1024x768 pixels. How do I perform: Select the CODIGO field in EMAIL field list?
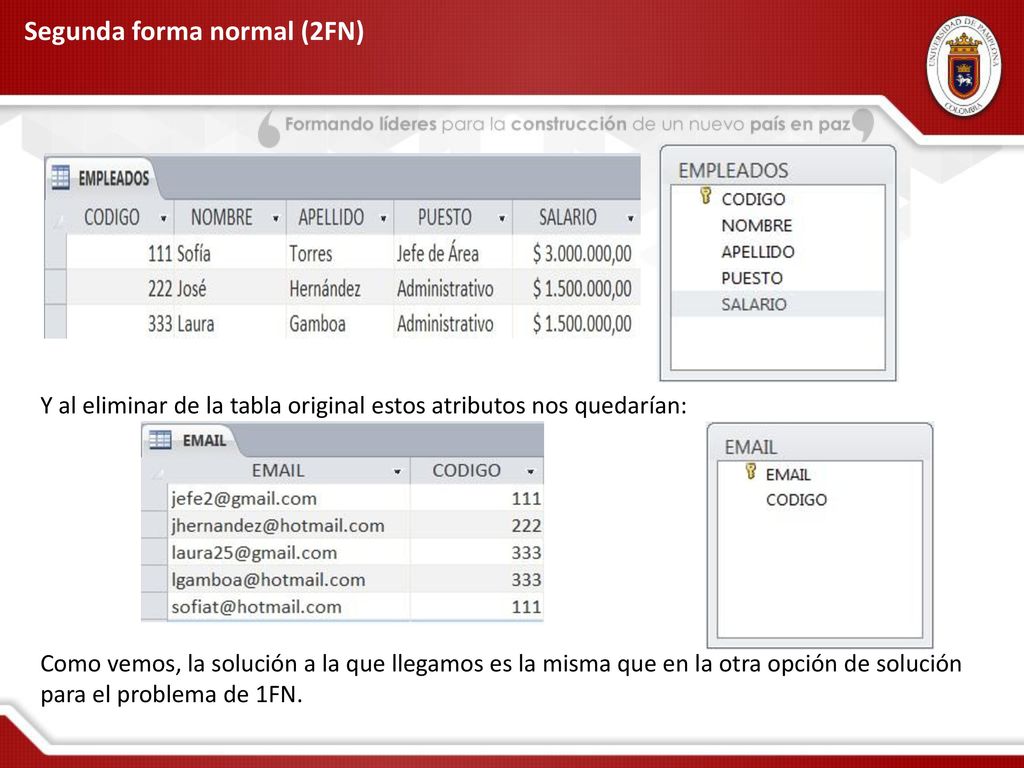pyautogui.click(x=796, y=500)
